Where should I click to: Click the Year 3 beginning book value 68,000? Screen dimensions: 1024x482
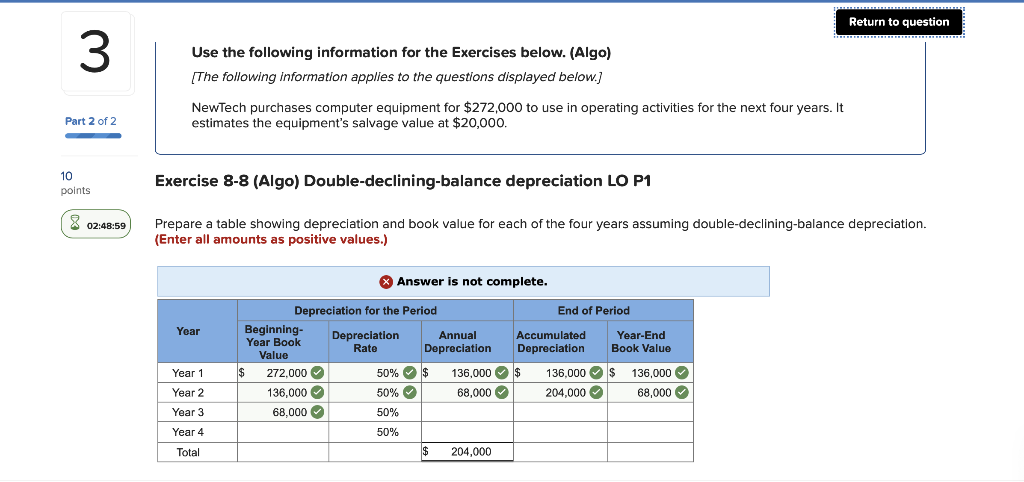[x=283, y=412]
